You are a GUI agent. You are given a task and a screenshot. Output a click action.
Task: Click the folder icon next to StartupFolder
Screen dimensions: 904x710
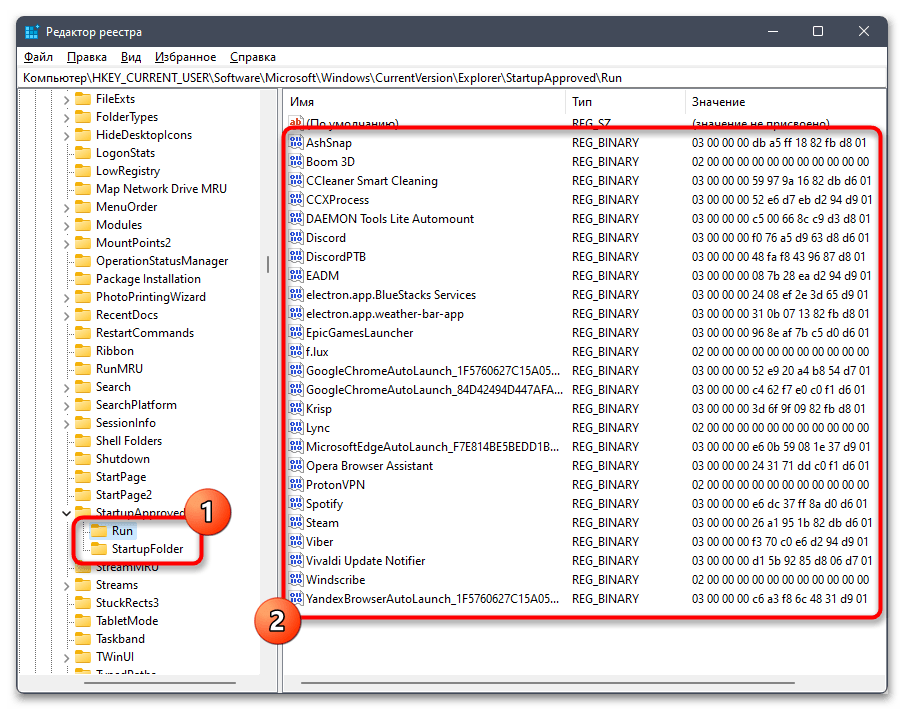[99, 549]
